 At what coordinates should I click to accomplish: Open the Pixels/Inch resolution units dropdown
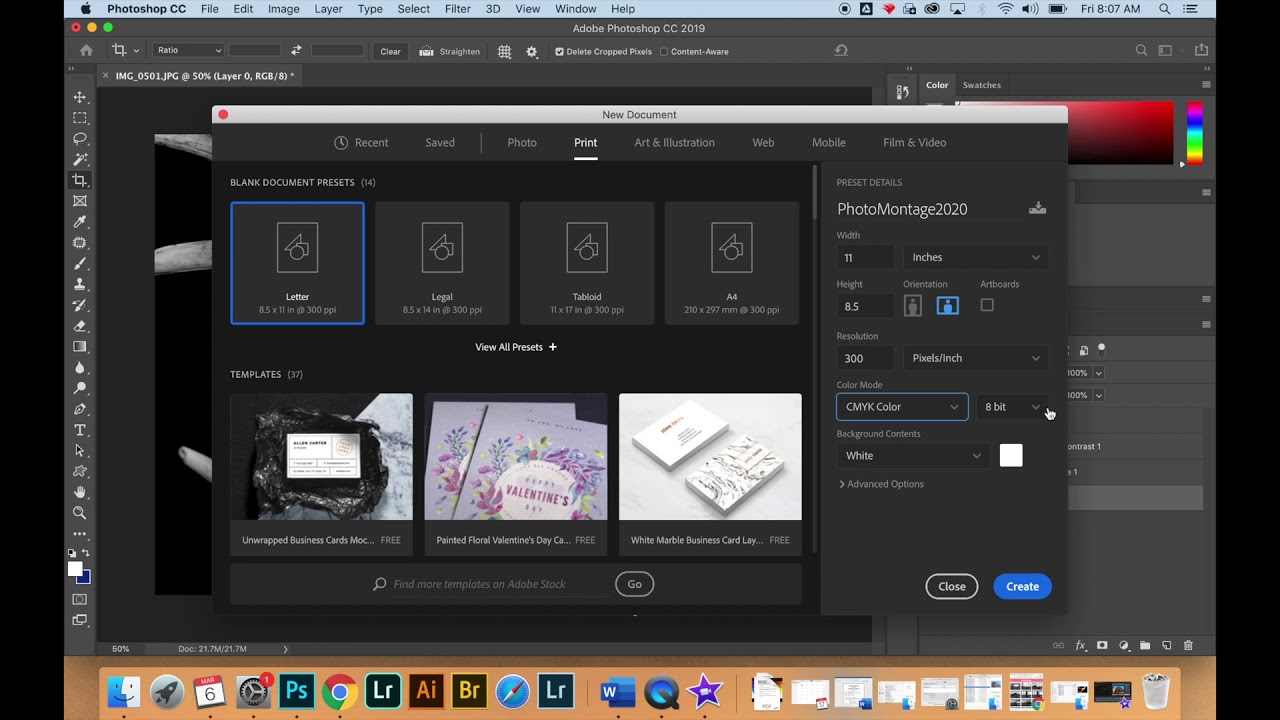[975, 358]
